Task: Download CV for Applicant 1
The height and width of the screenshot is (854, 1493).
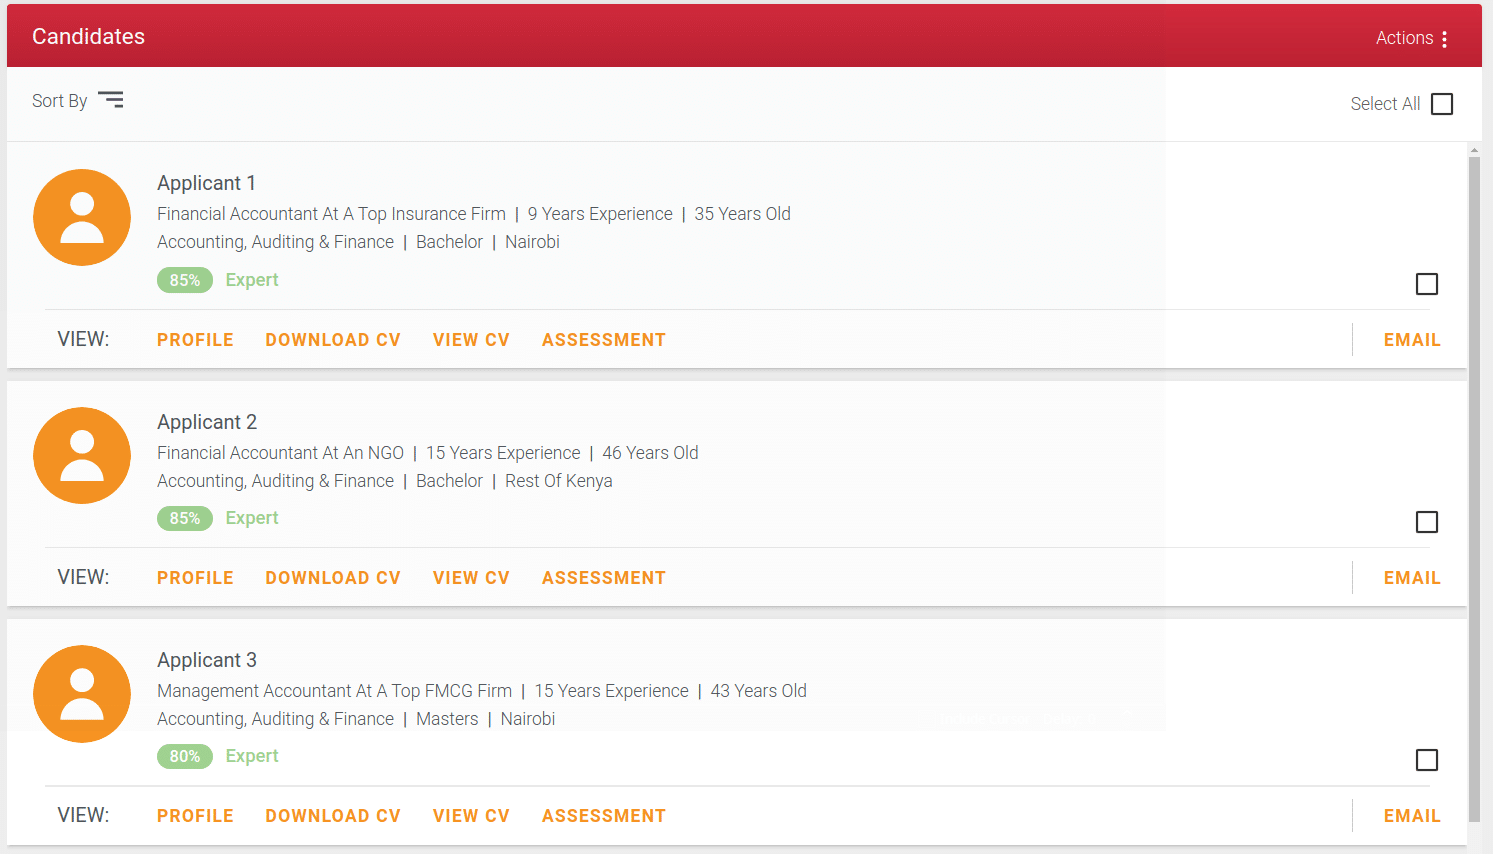Action: (x=333, y=340)
